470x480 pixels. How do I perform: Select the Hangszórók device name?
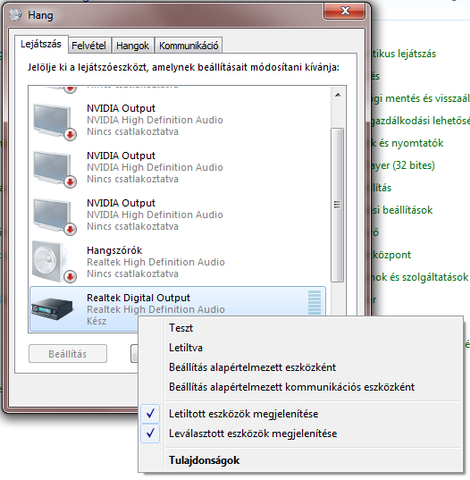114,250
